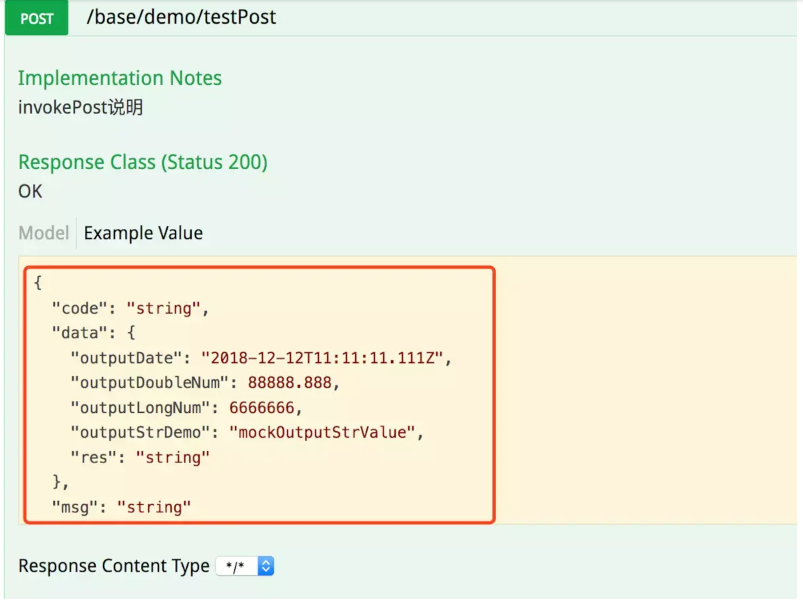Click the blue arrows on the content type selector
The height and width of the screenshot is (604, 803).
[x=265, y=566]
